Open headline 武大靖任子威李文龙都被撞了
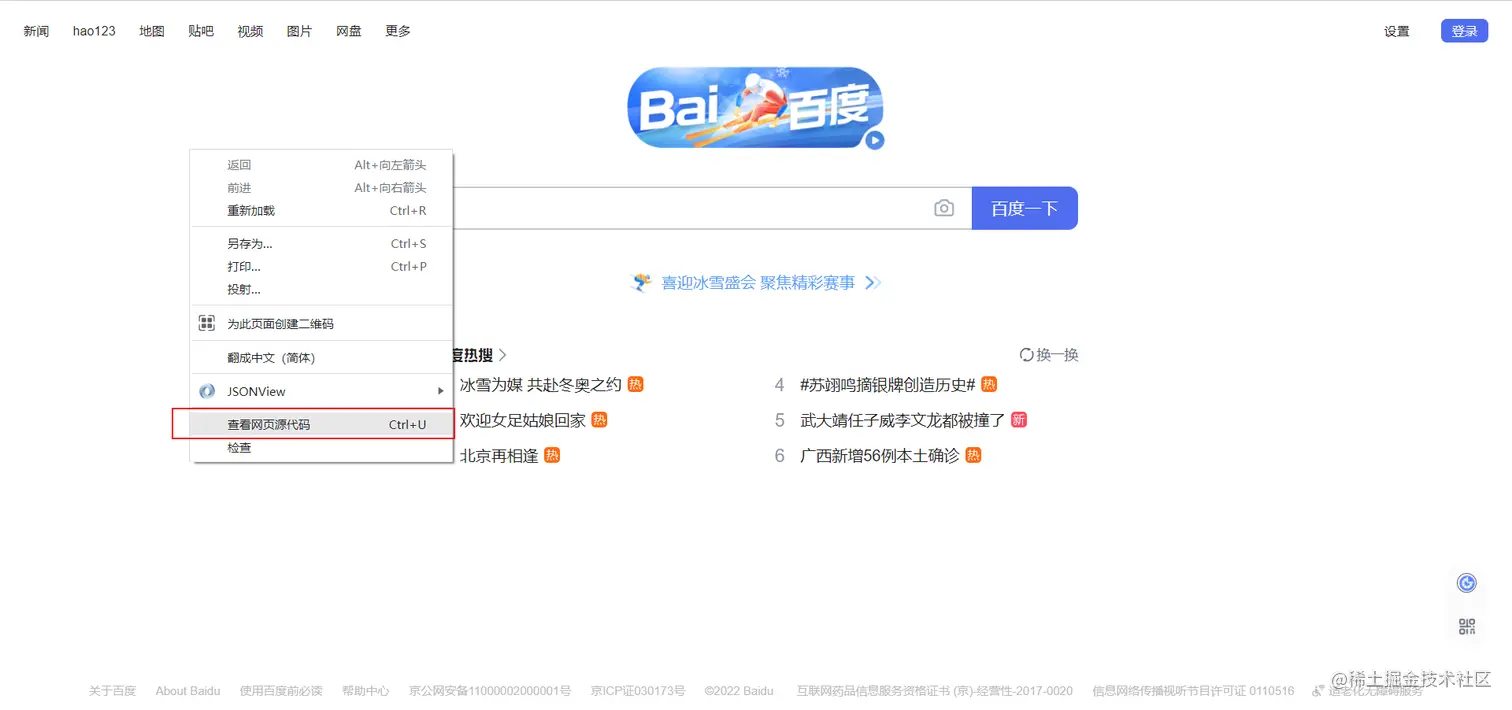Image resolution: width=1512 pixels, height=710 pixels. [902, 420]
